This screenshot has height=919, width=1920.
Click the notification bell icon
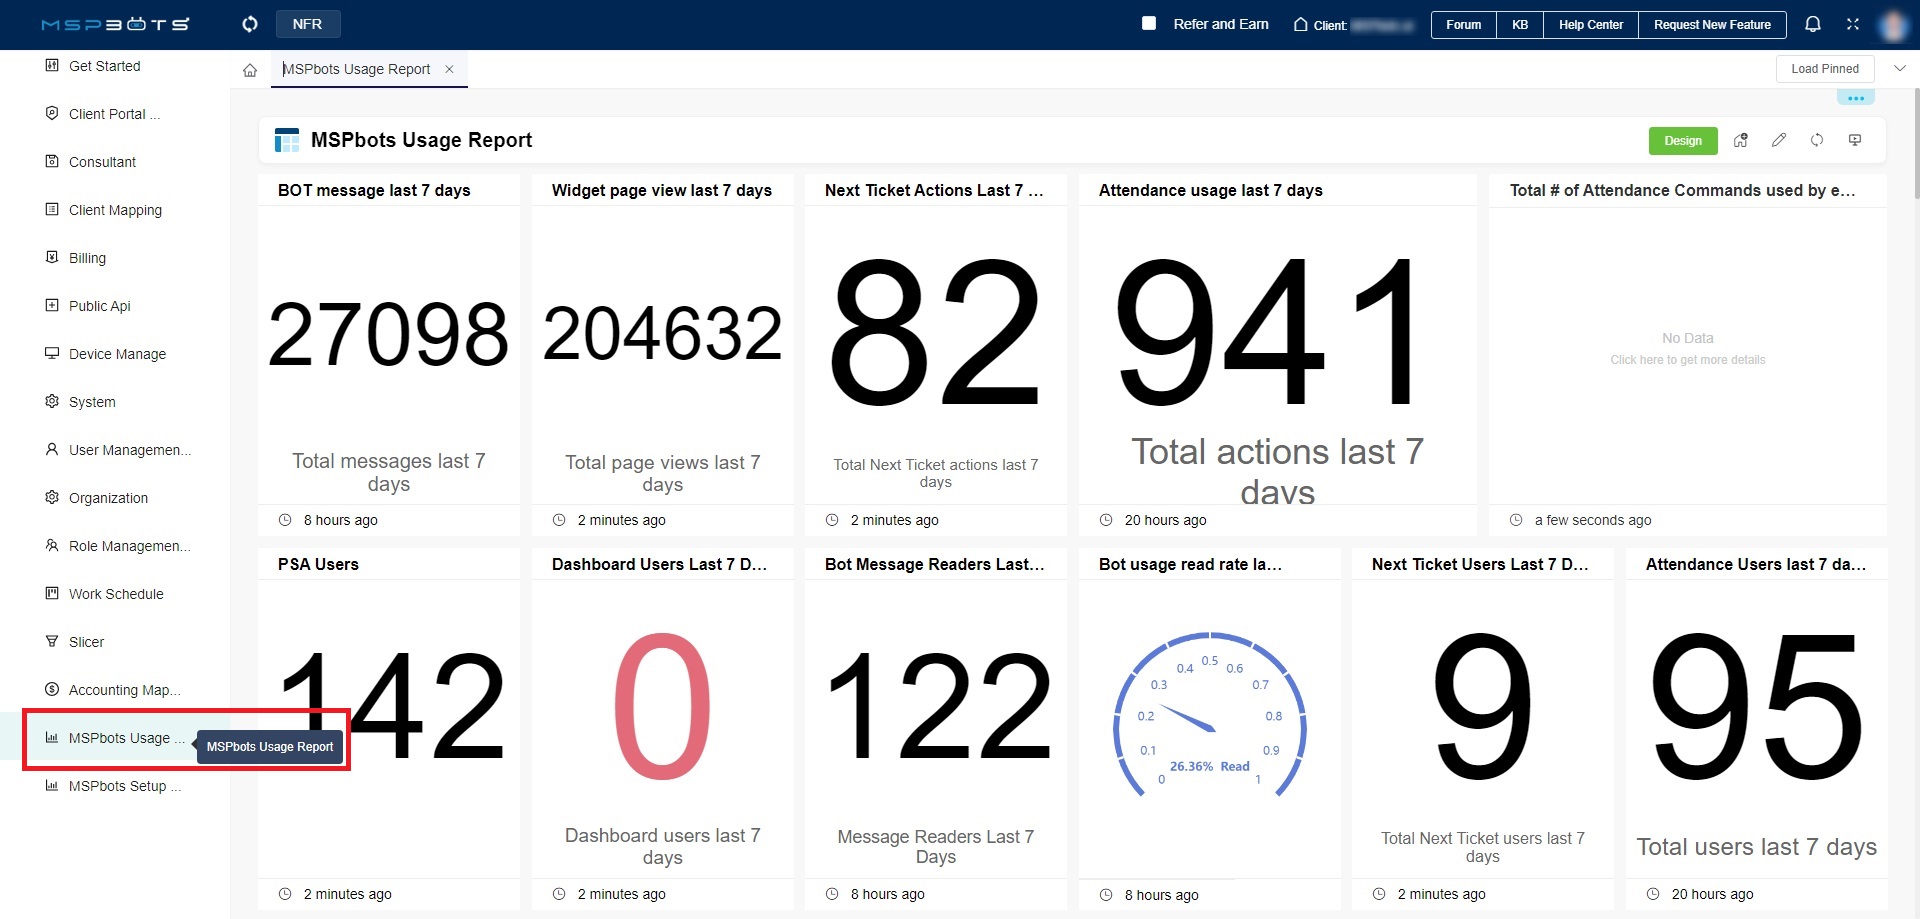[x=1812, y=24]
